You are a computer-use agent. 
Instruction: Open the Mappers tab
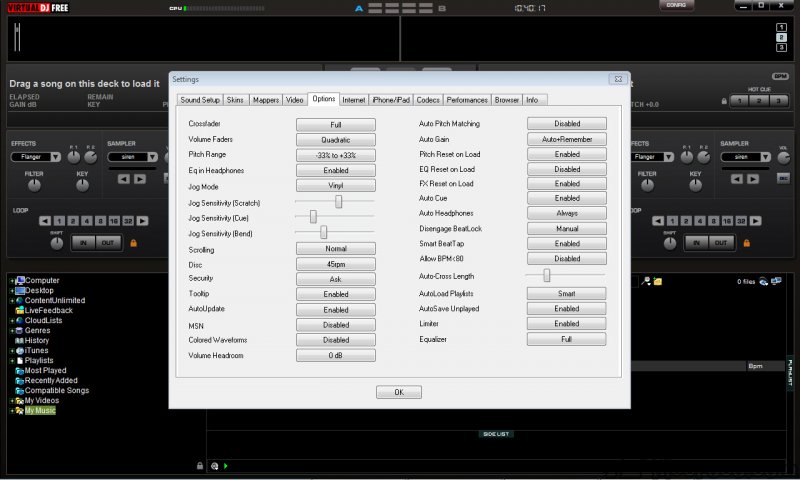pos(266,100)
